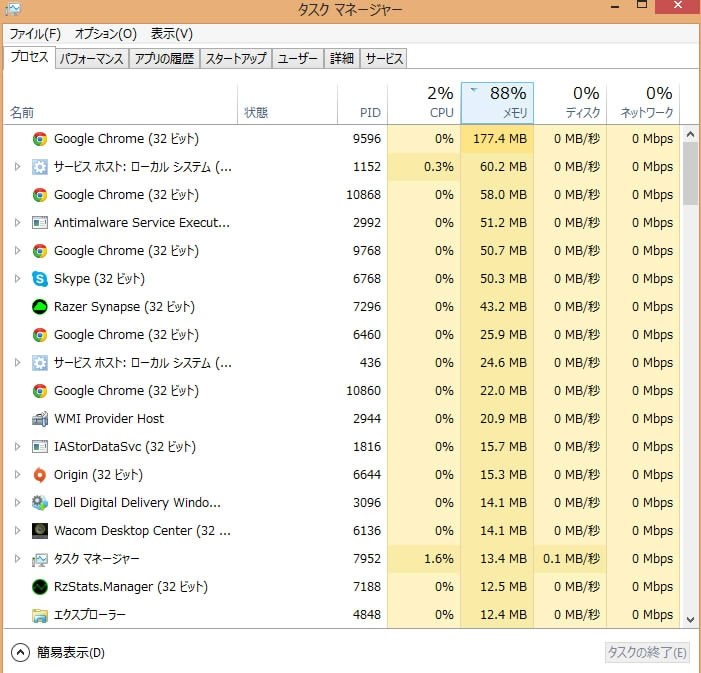This screenshot has width=701, height=673.
Task: Click the 0.1 MB/秒 disk value
Action: point(571,559)
